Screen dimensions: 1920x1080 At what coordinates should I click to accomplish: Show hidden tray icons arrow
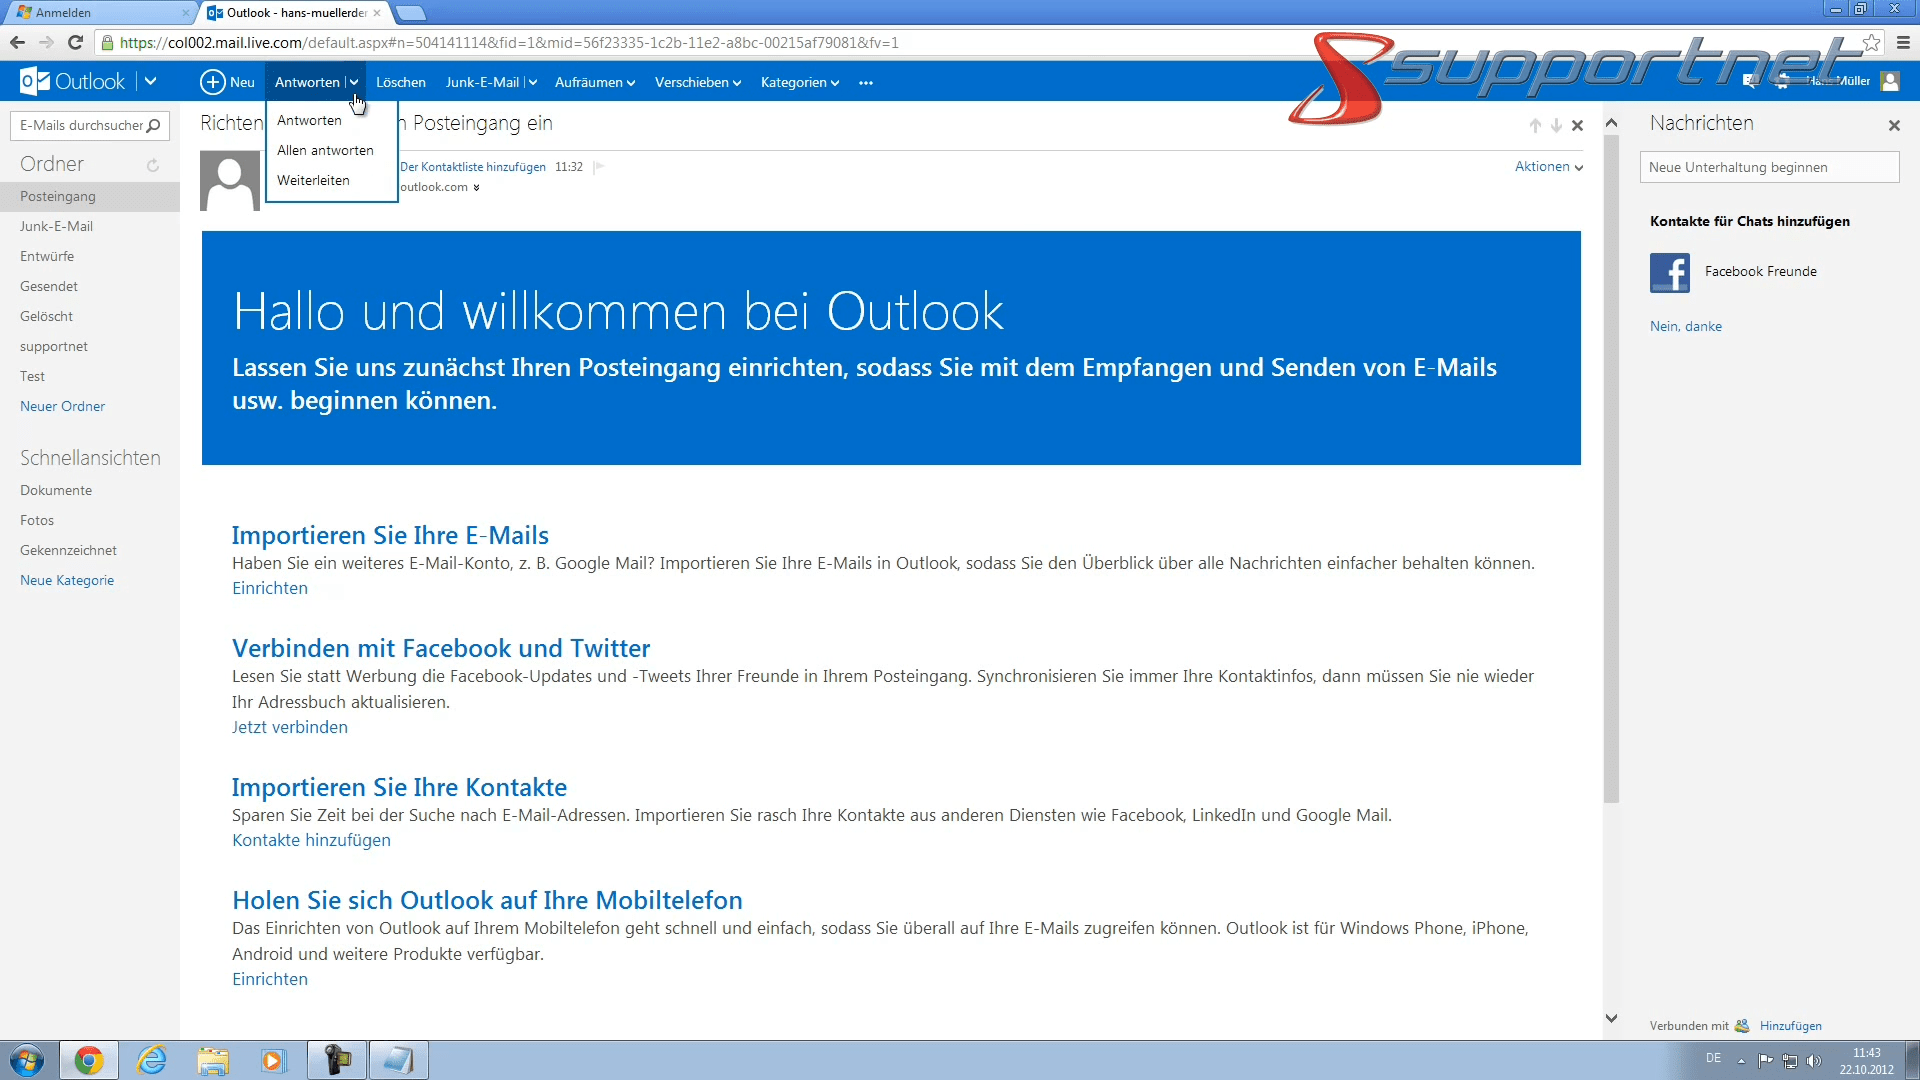point(1741,1061)
